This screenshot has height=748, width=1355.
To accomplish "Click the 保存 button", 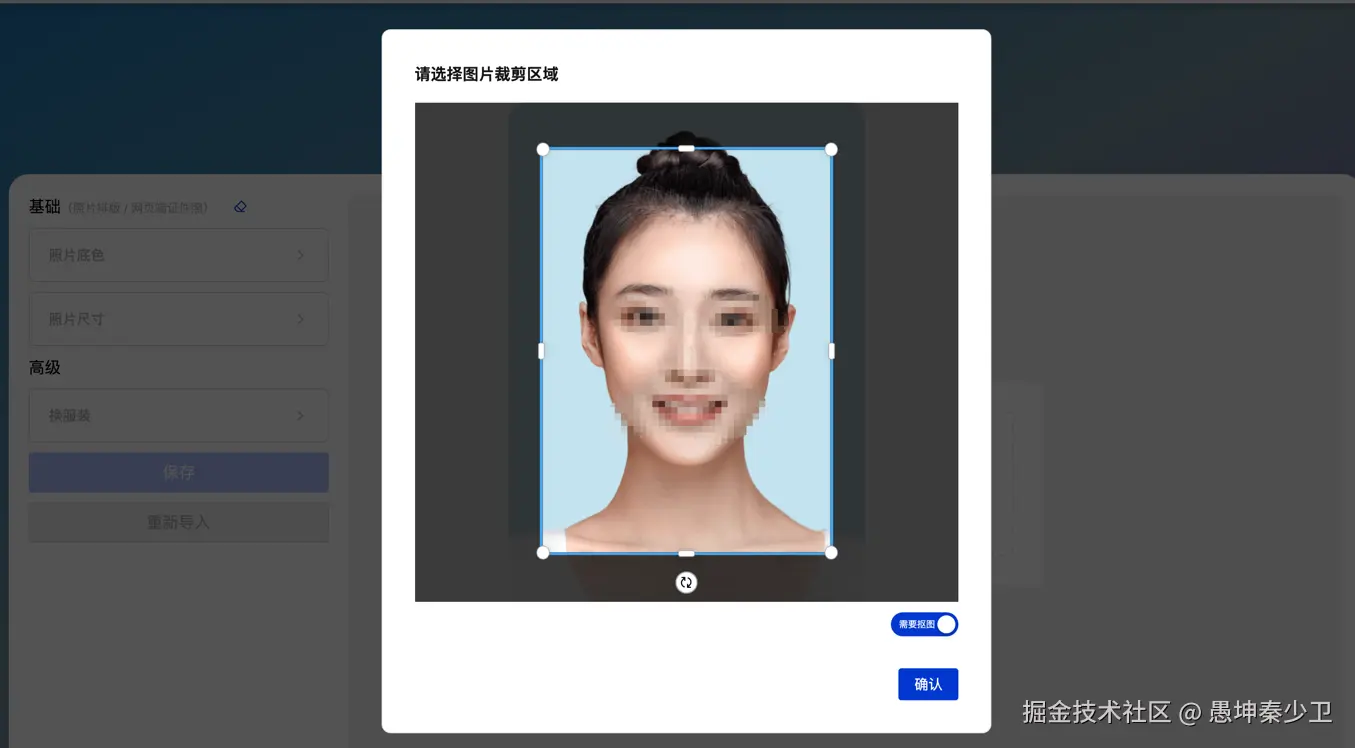I will point(178,472).
